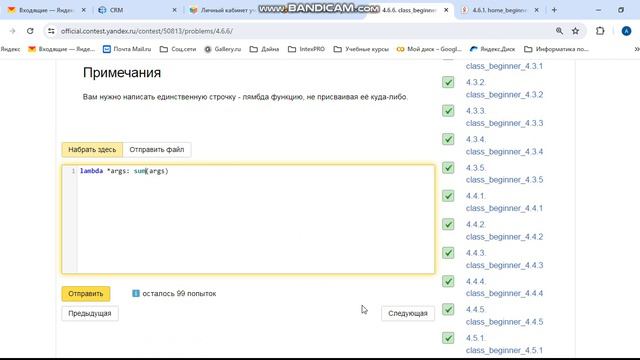Open problem class_beginner_4.4.1
The image size is (640, 360).
(504, 202)
